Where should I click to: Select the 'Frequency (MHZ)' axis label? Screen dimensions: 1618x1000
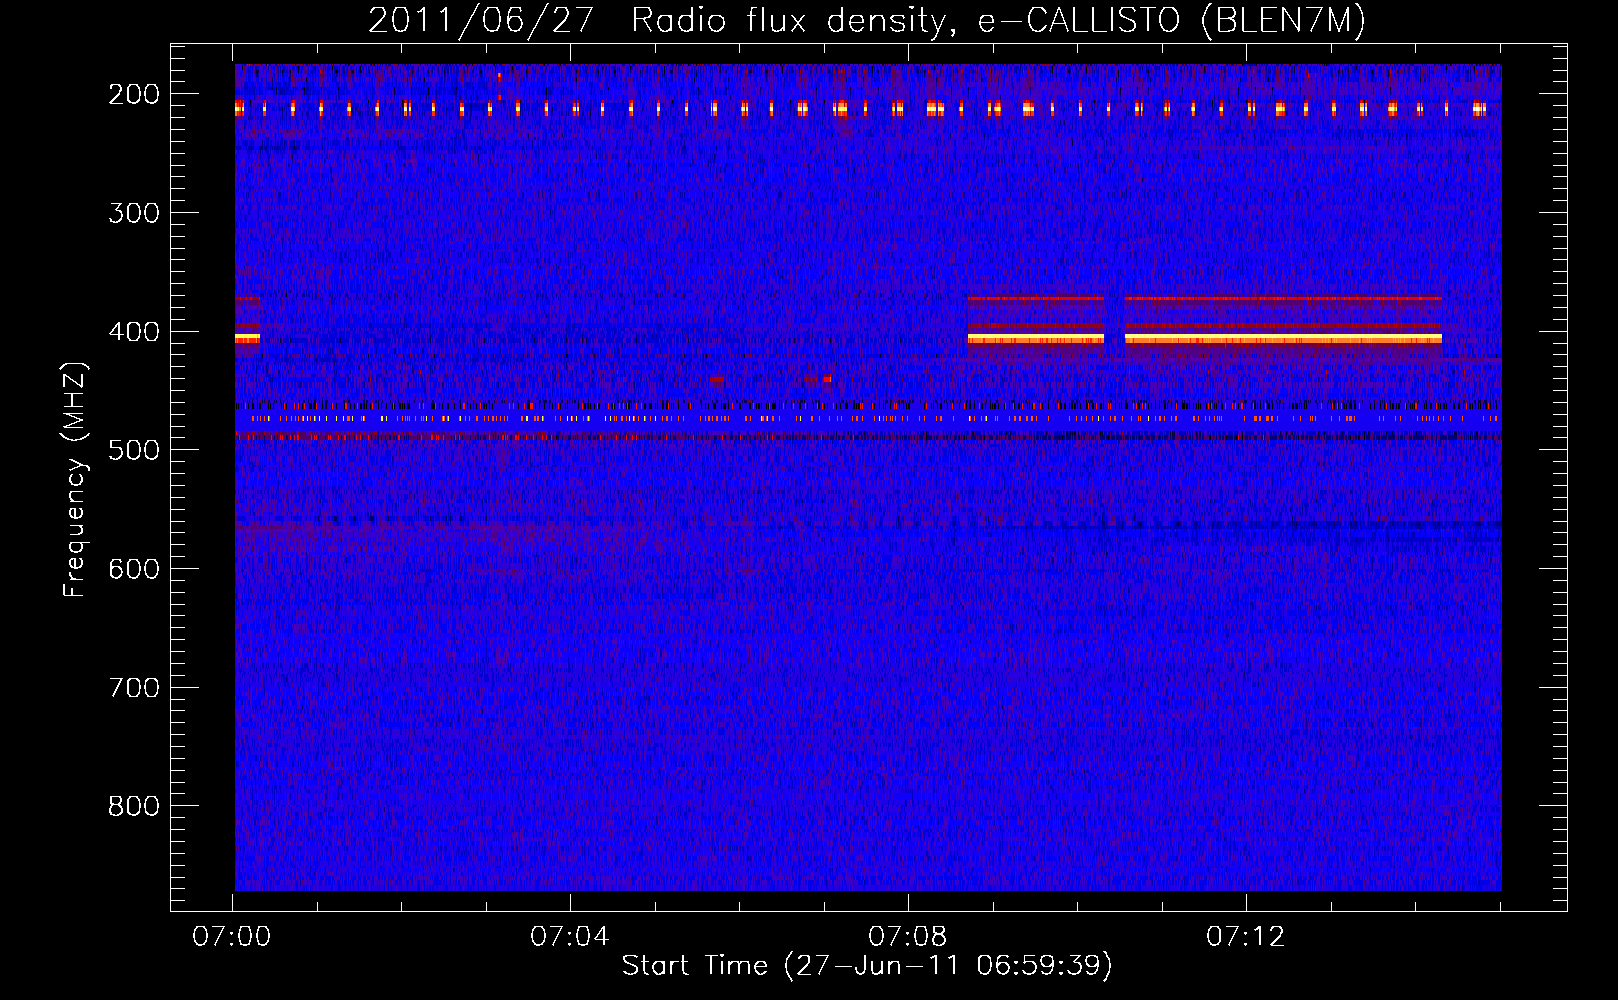tap(74, 479)
